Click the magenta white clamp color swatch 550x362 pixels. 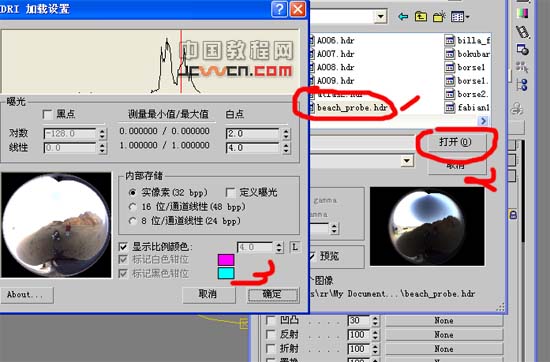coord(226,260)
